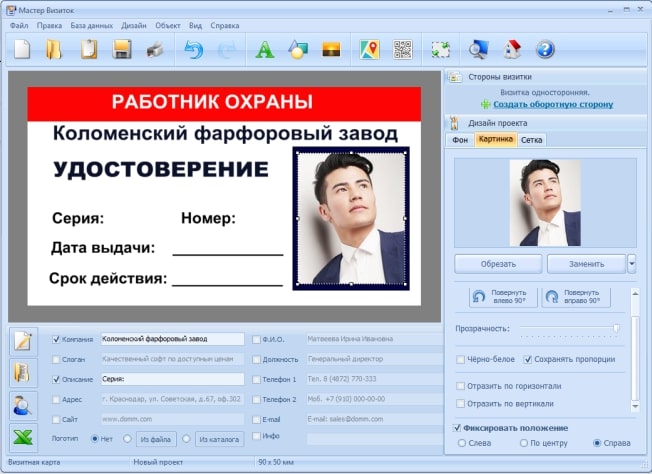Click the Обрезать button
This screenshot has height=474, width=652.
point(498,264)
